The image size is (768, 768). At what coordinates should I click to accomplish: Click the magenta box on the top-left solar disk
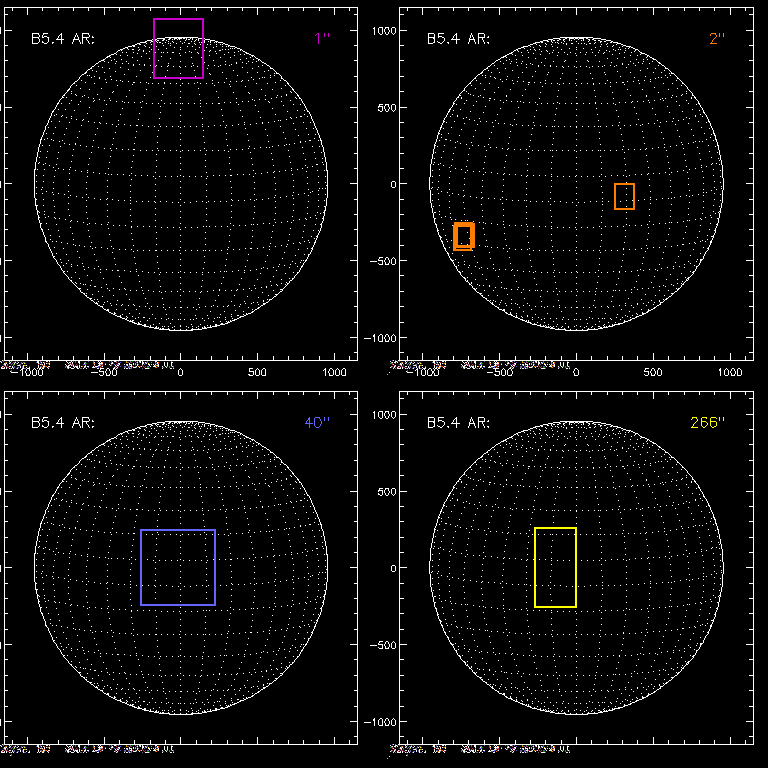(x=178, y=48)
